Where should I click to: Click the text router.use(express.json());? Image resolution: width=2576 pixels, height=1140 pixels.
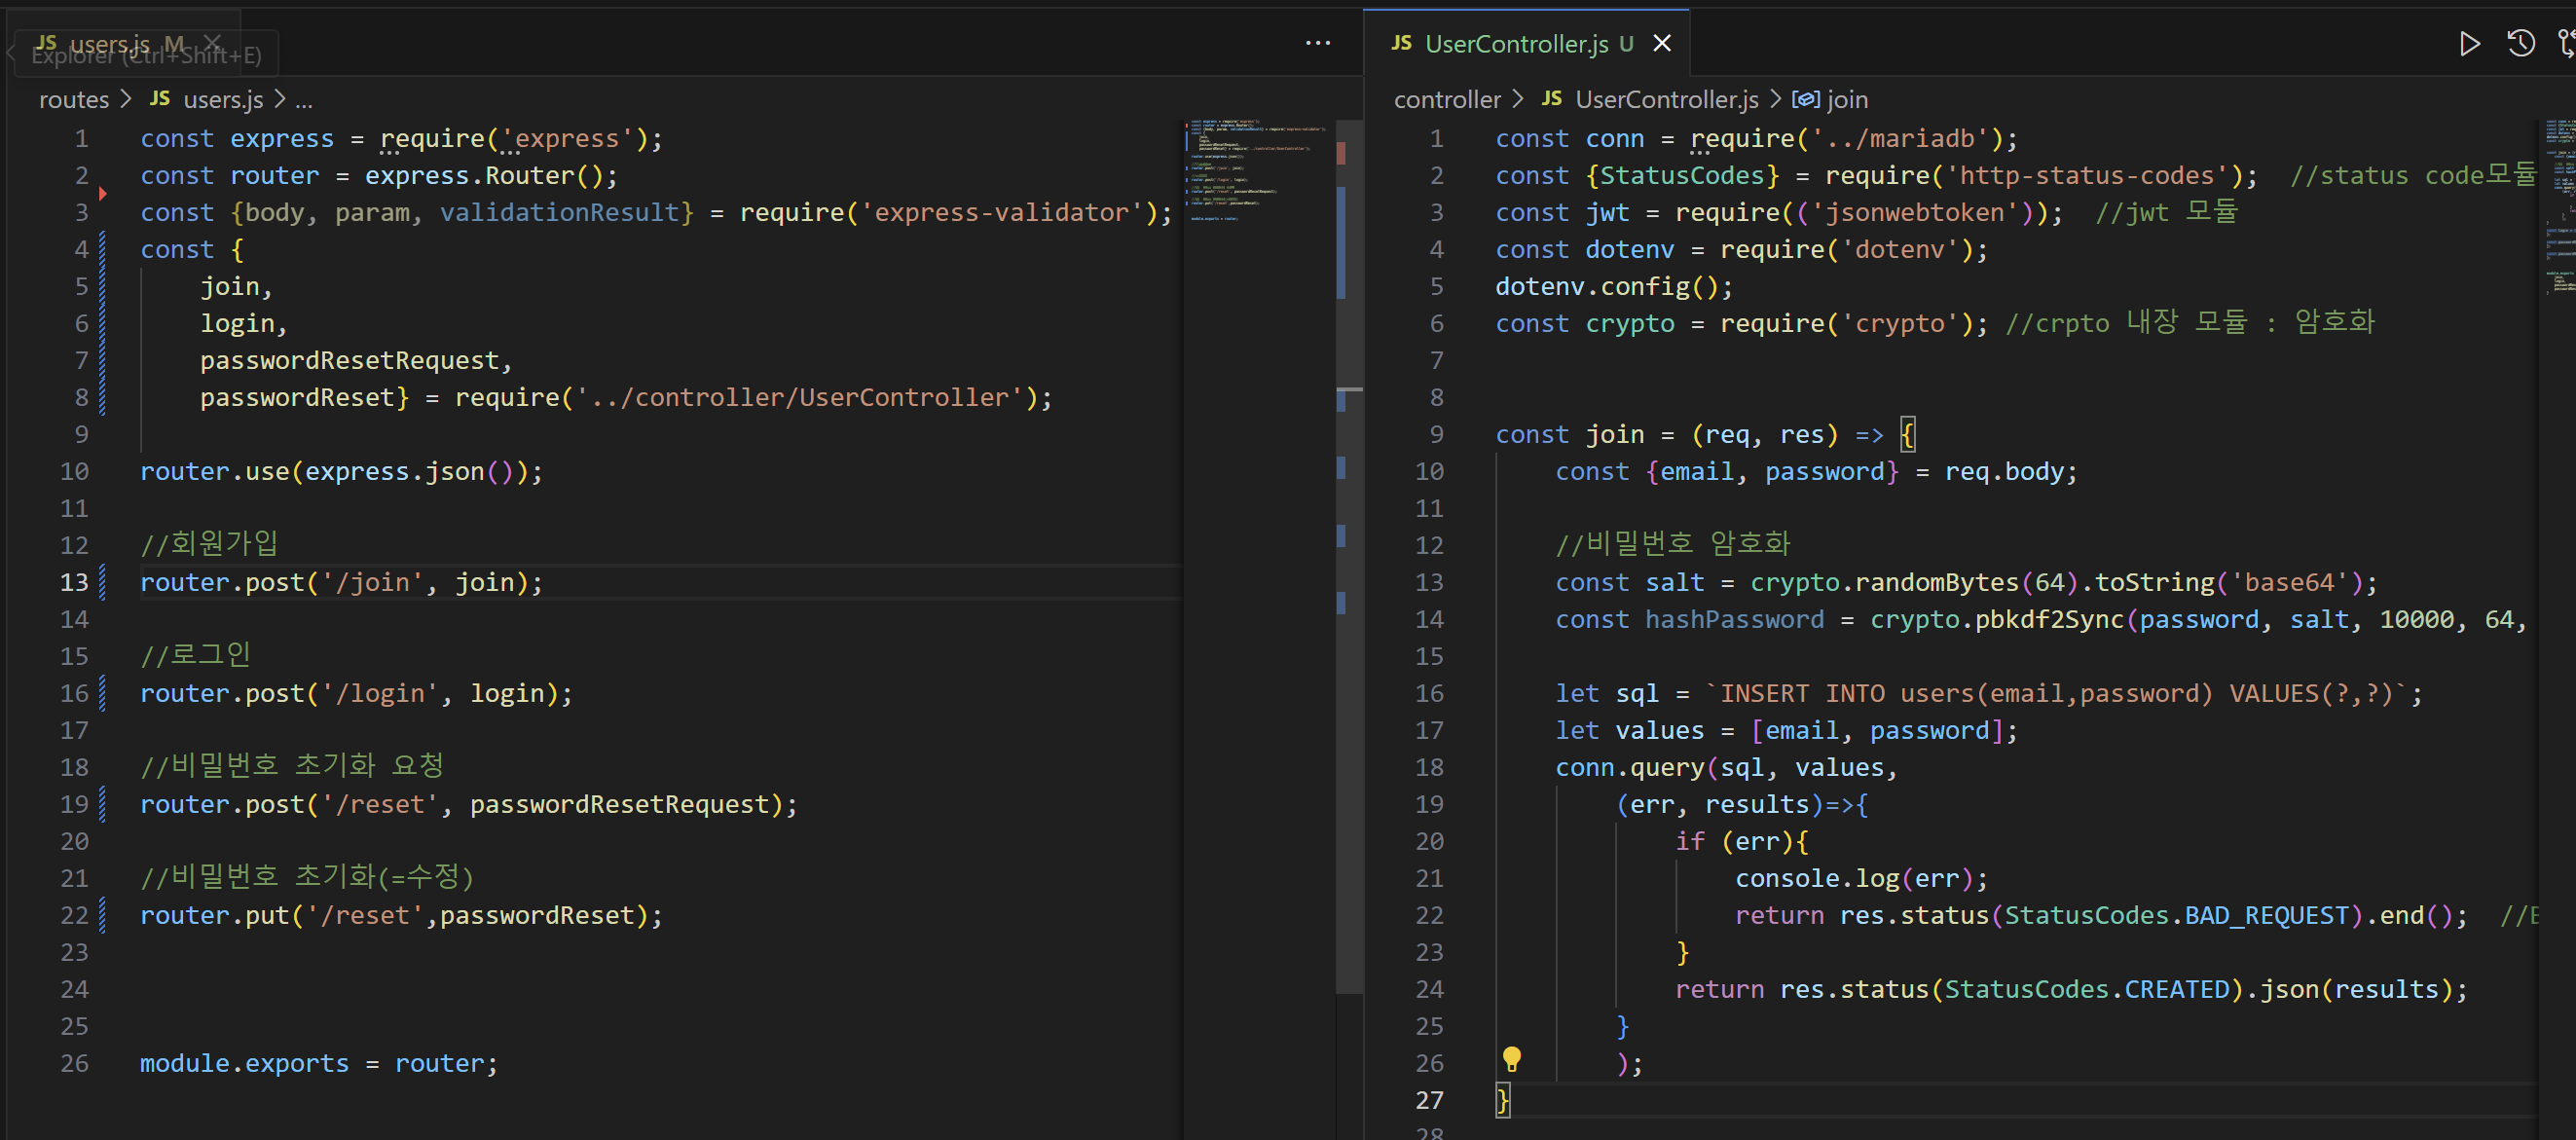point(341,472)
